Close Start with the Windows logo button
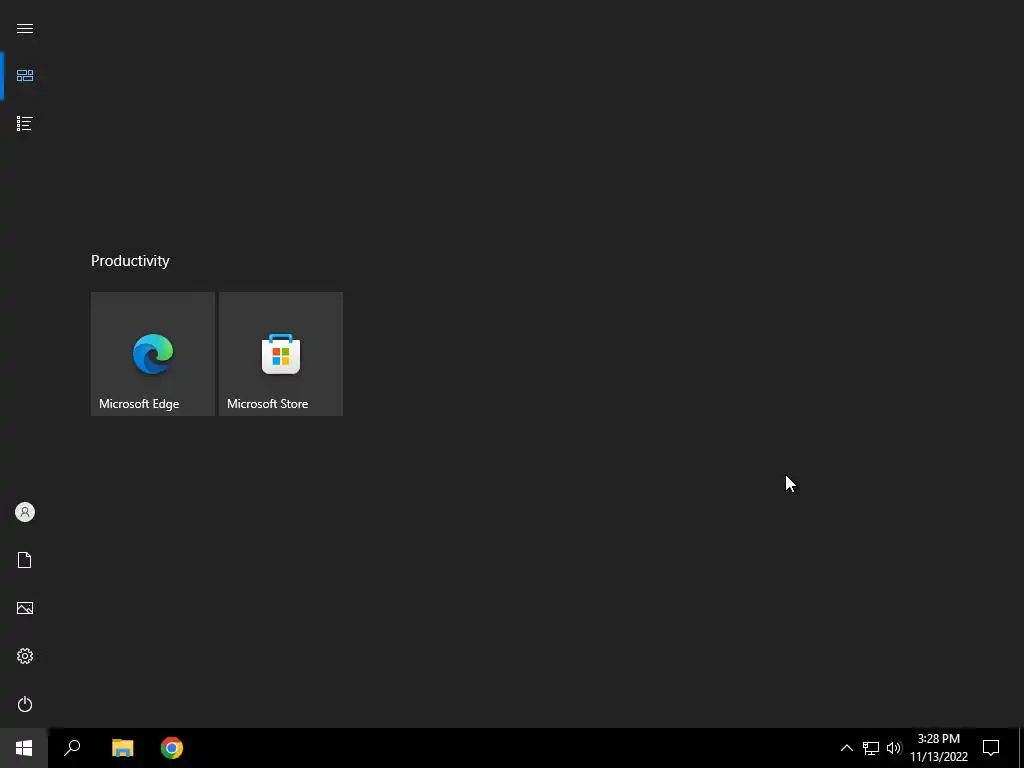Screen dimensions: 1024x768 point(24,748)
